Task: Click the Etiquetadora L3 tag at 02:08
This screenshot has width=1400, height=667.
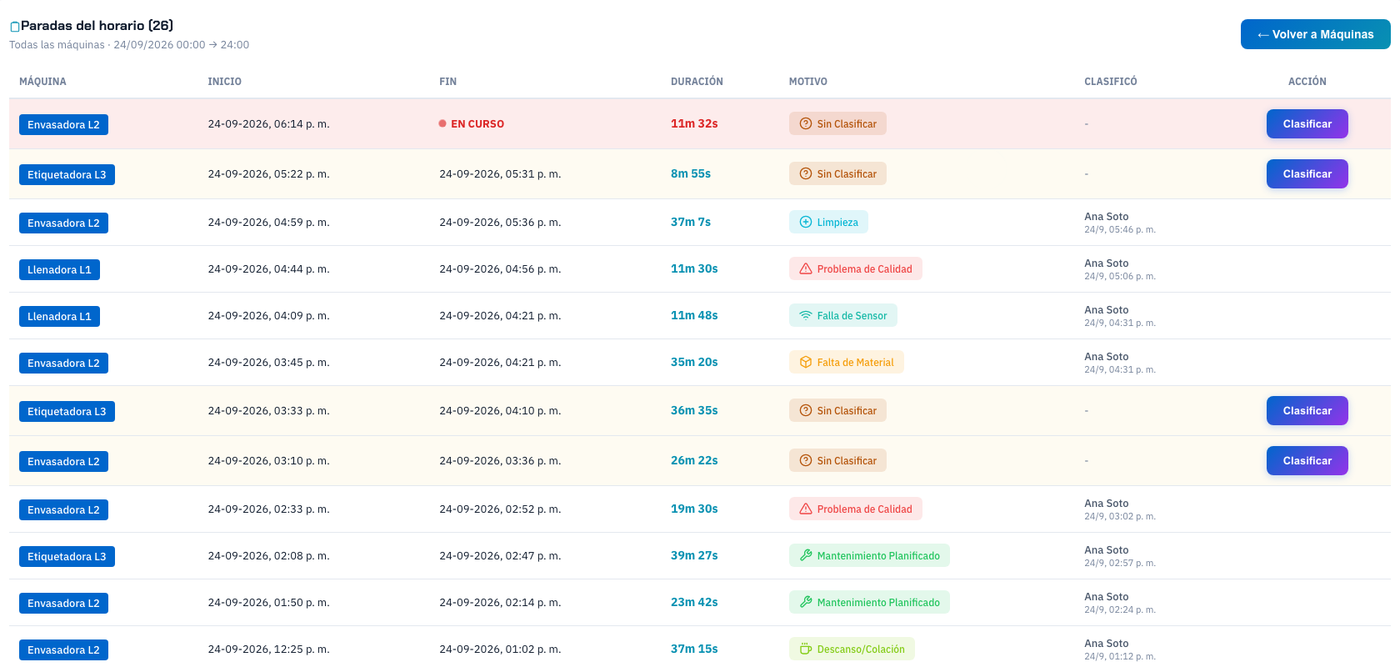Action: [67, 556]
